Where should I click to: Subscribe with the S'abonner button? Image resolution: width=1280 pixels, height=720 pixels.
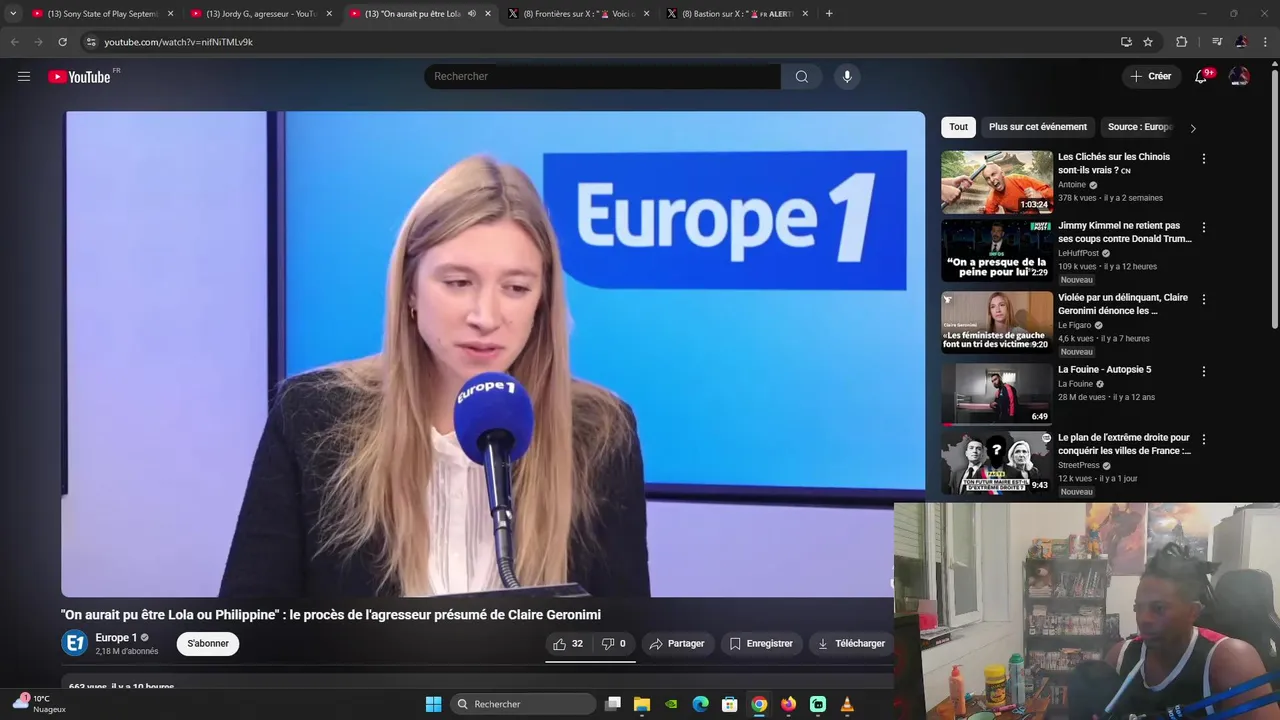click(x=208, y=644)
